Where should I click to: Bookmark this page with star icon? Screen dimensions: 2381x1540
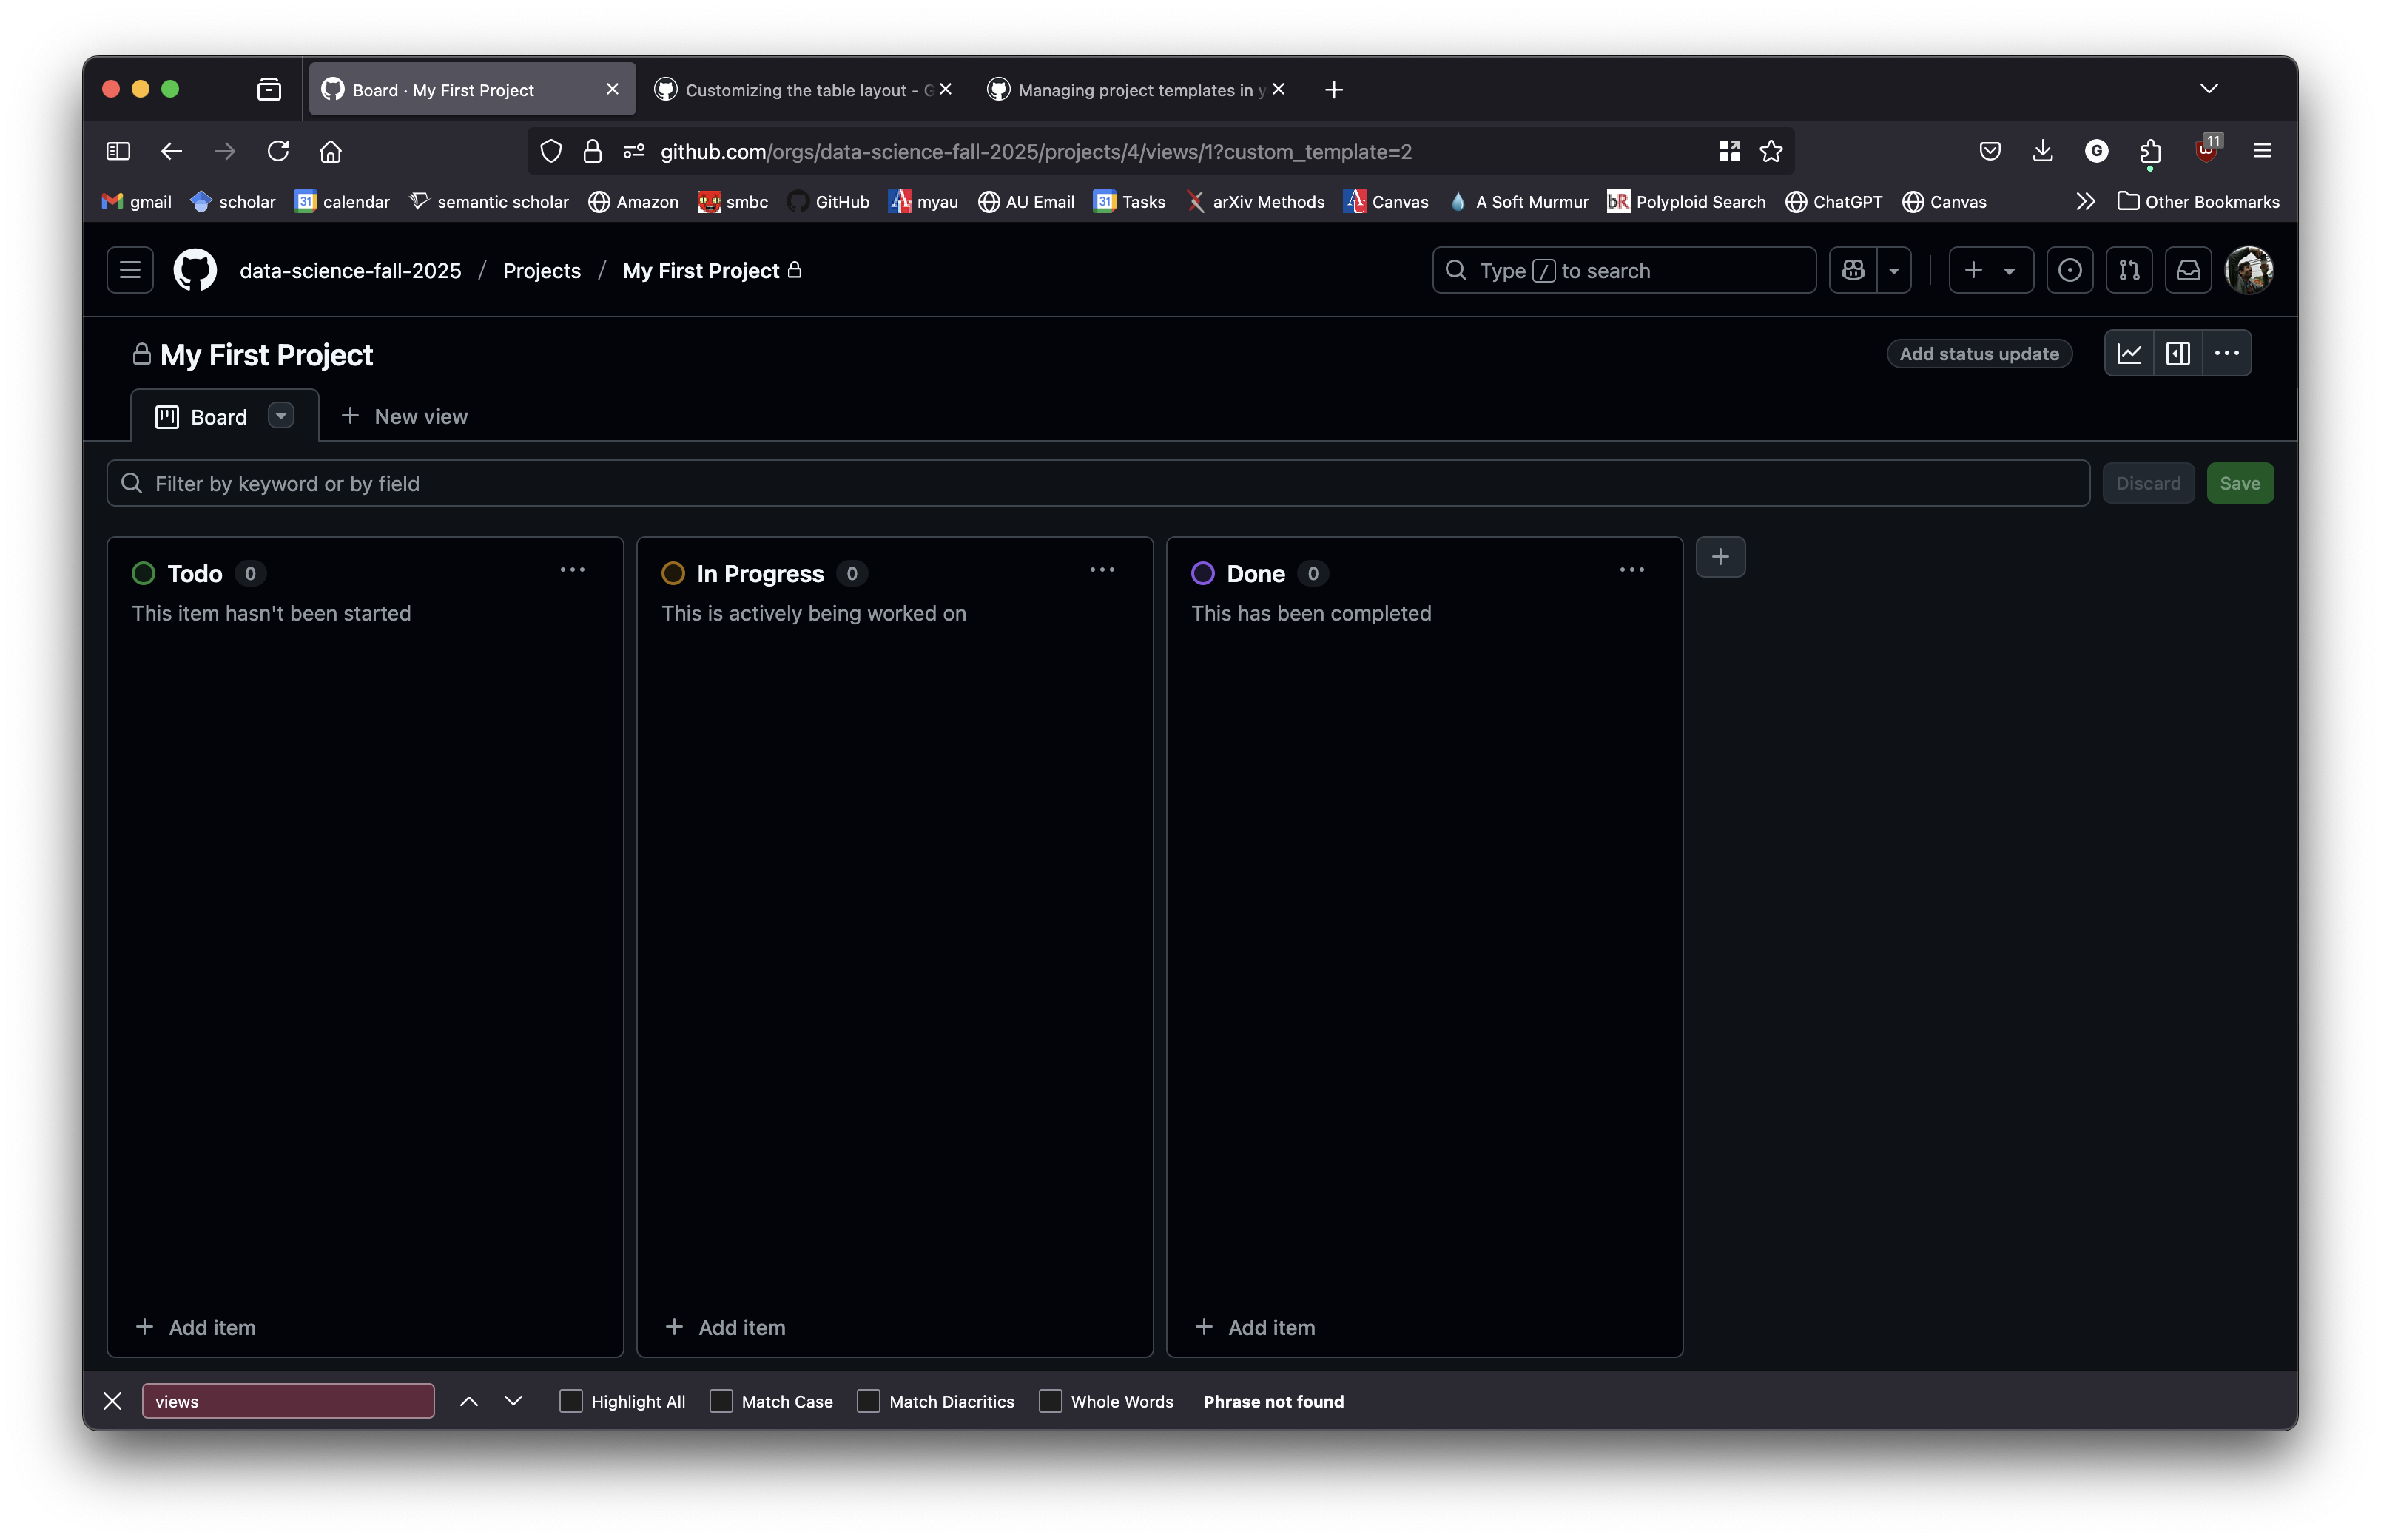tap(1771, 151)
